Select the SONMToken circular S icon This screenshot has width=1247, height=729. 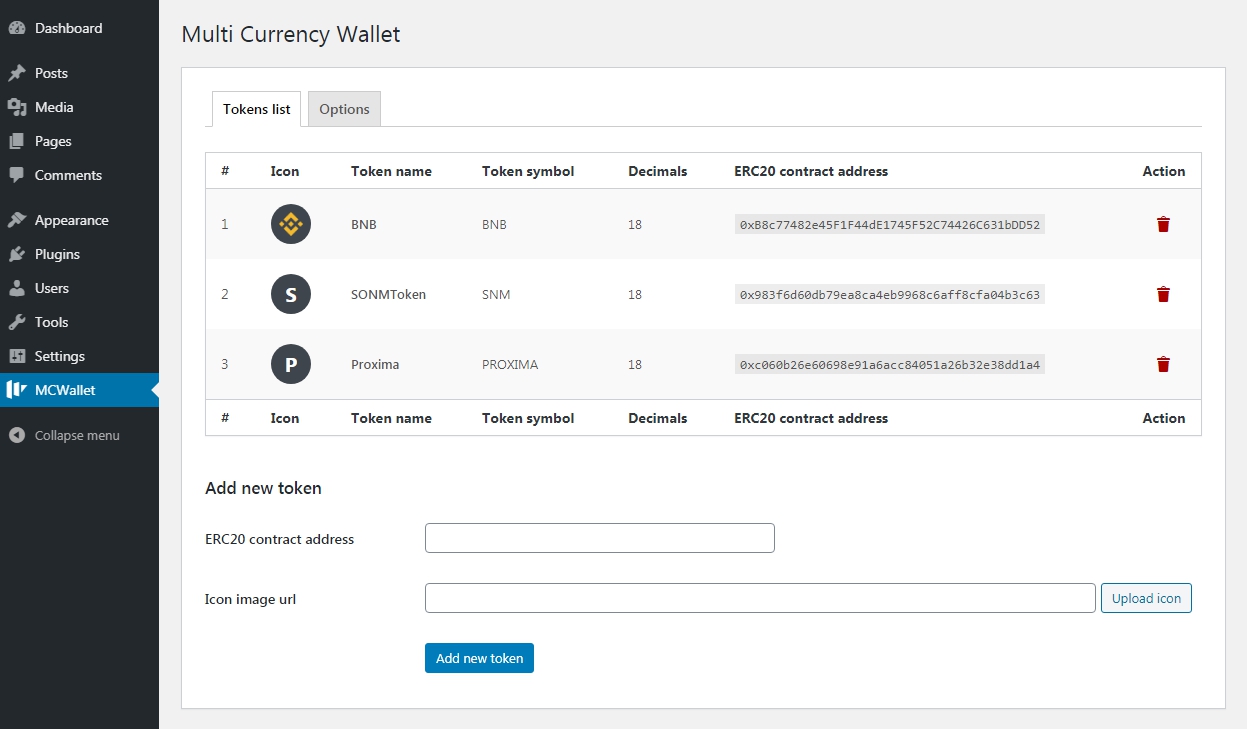pyautogui.click(x=290, y=294)
